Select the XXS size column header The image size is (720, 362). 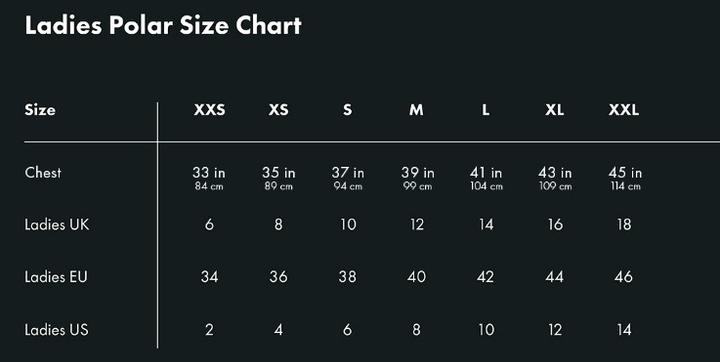(x=209, y=110)
